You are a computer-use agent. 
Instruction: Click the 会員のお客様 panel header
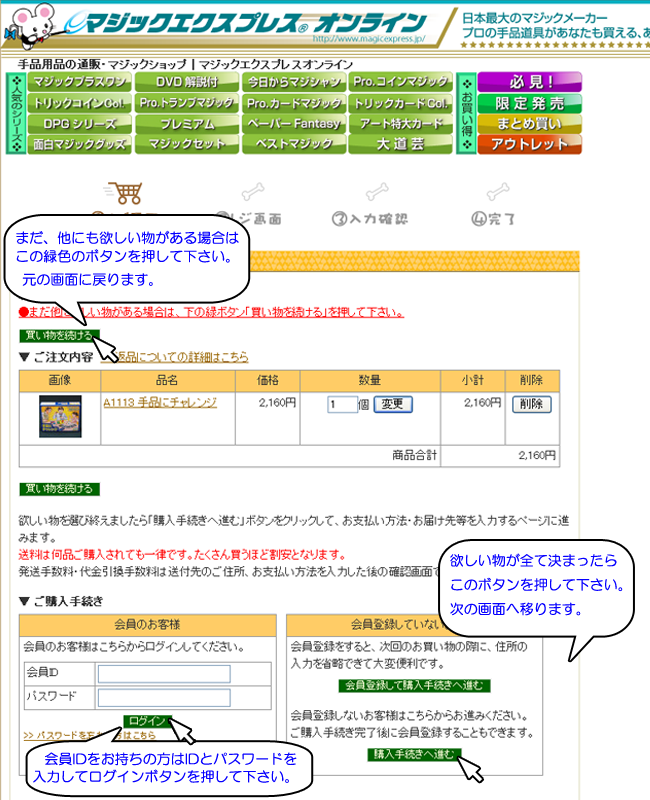pyautogui.click(x=147, y=624)
